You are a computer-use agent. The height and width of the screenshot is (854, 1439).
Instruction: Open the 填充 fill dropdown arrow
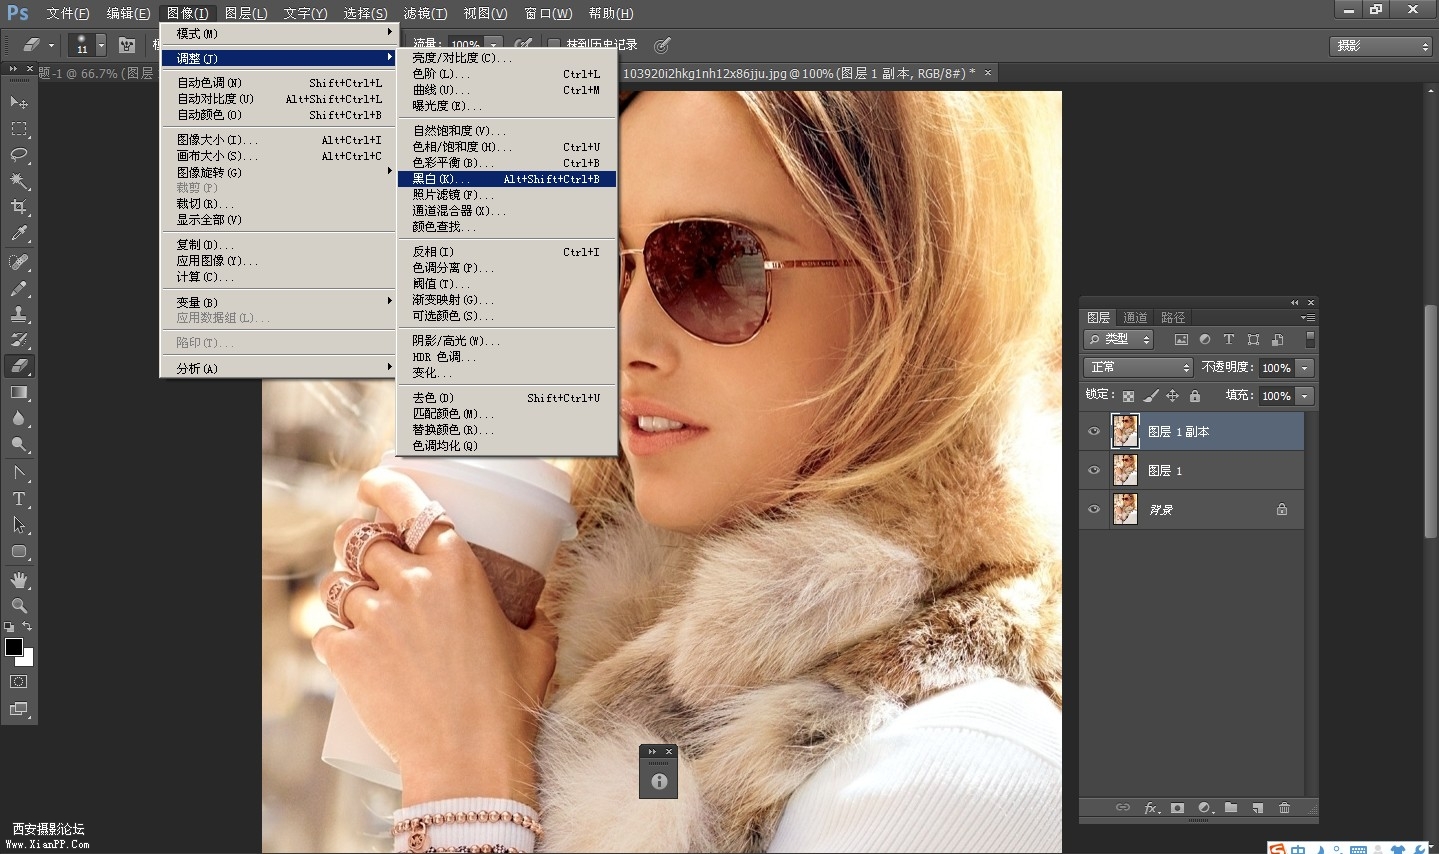tap(1304, 396)
